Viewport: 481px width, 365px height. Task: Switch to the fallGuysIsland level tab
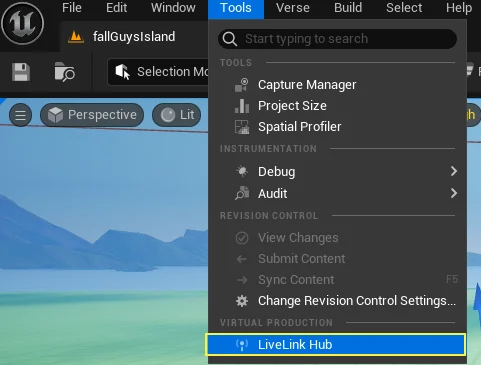[x=134, y=37]
